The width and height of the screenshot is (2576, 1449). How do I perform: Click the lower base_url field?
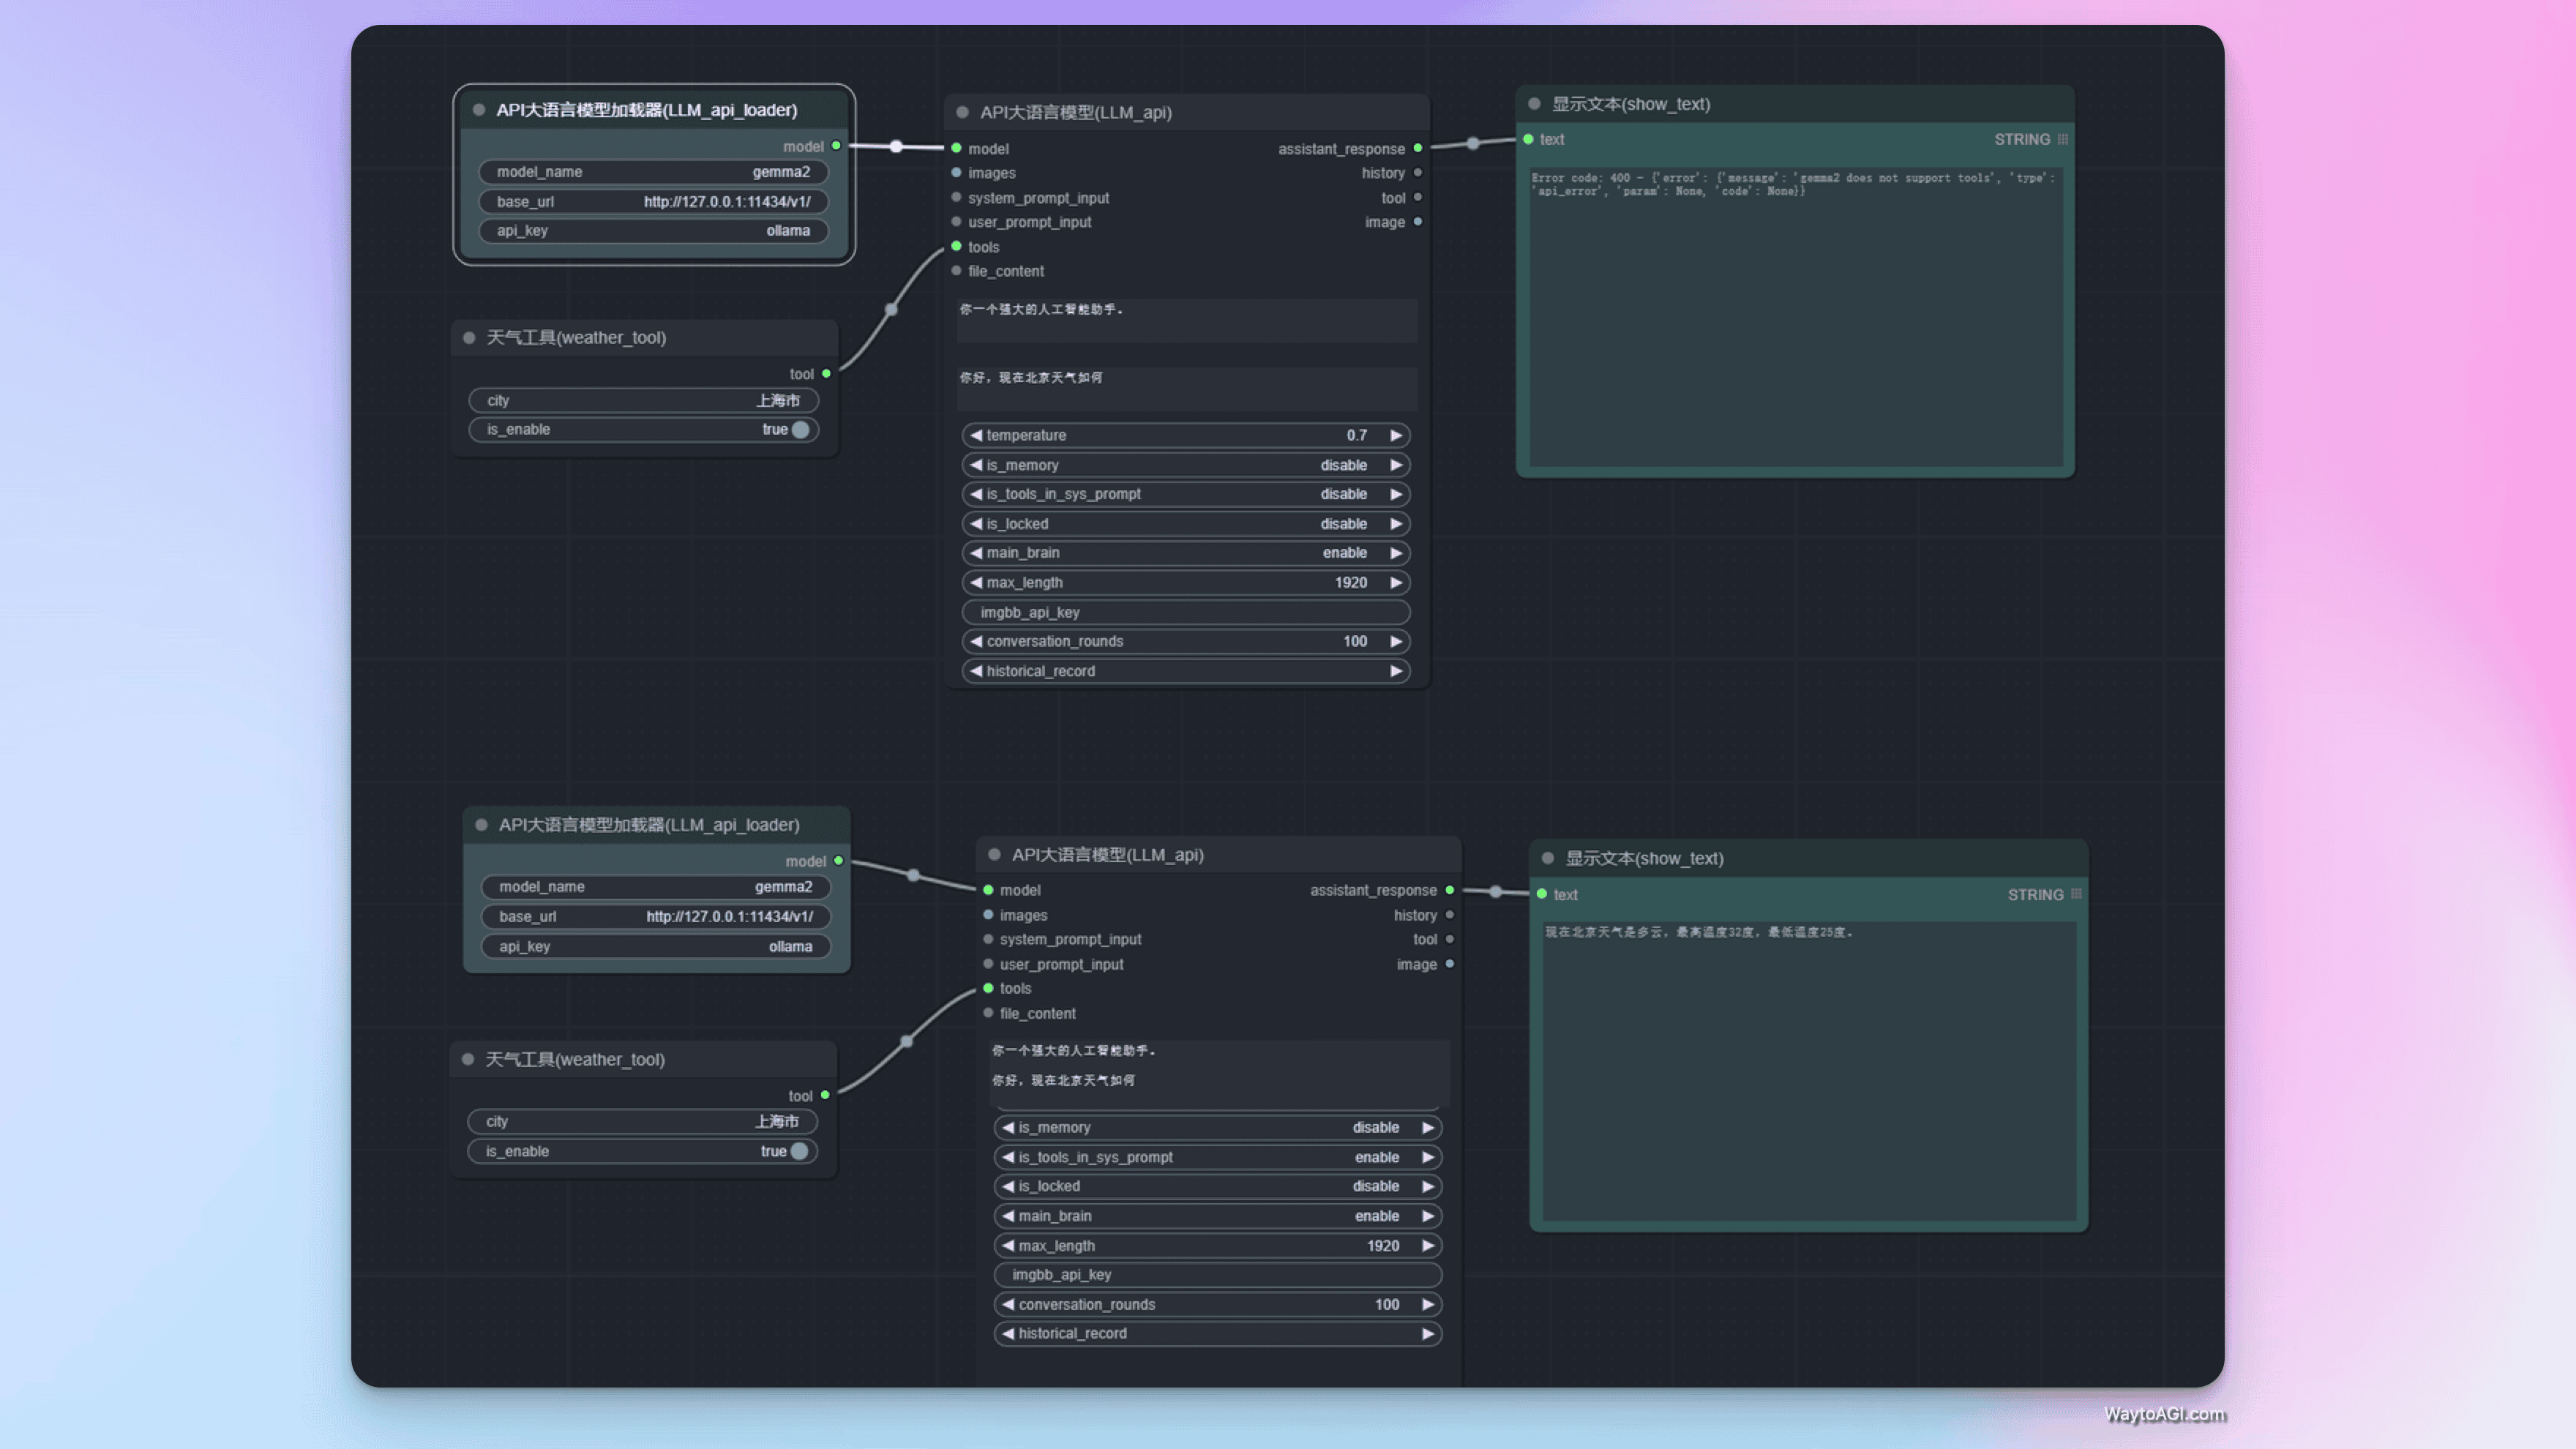656,916
